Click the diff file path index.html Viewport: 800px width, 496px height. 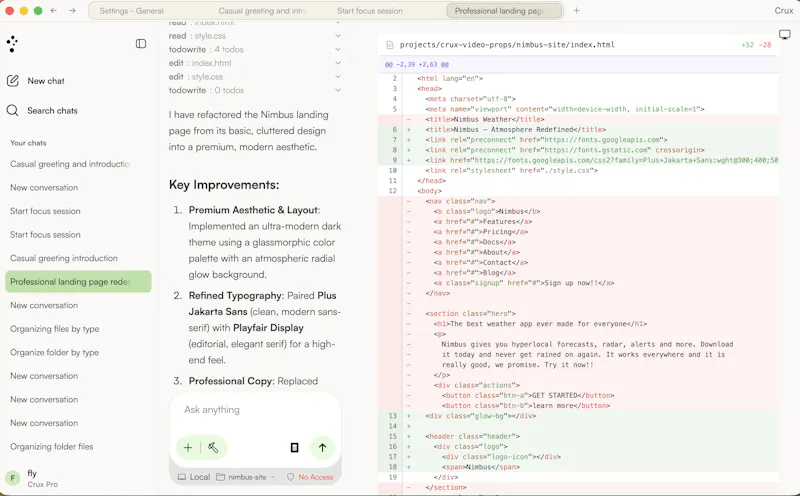507,45
